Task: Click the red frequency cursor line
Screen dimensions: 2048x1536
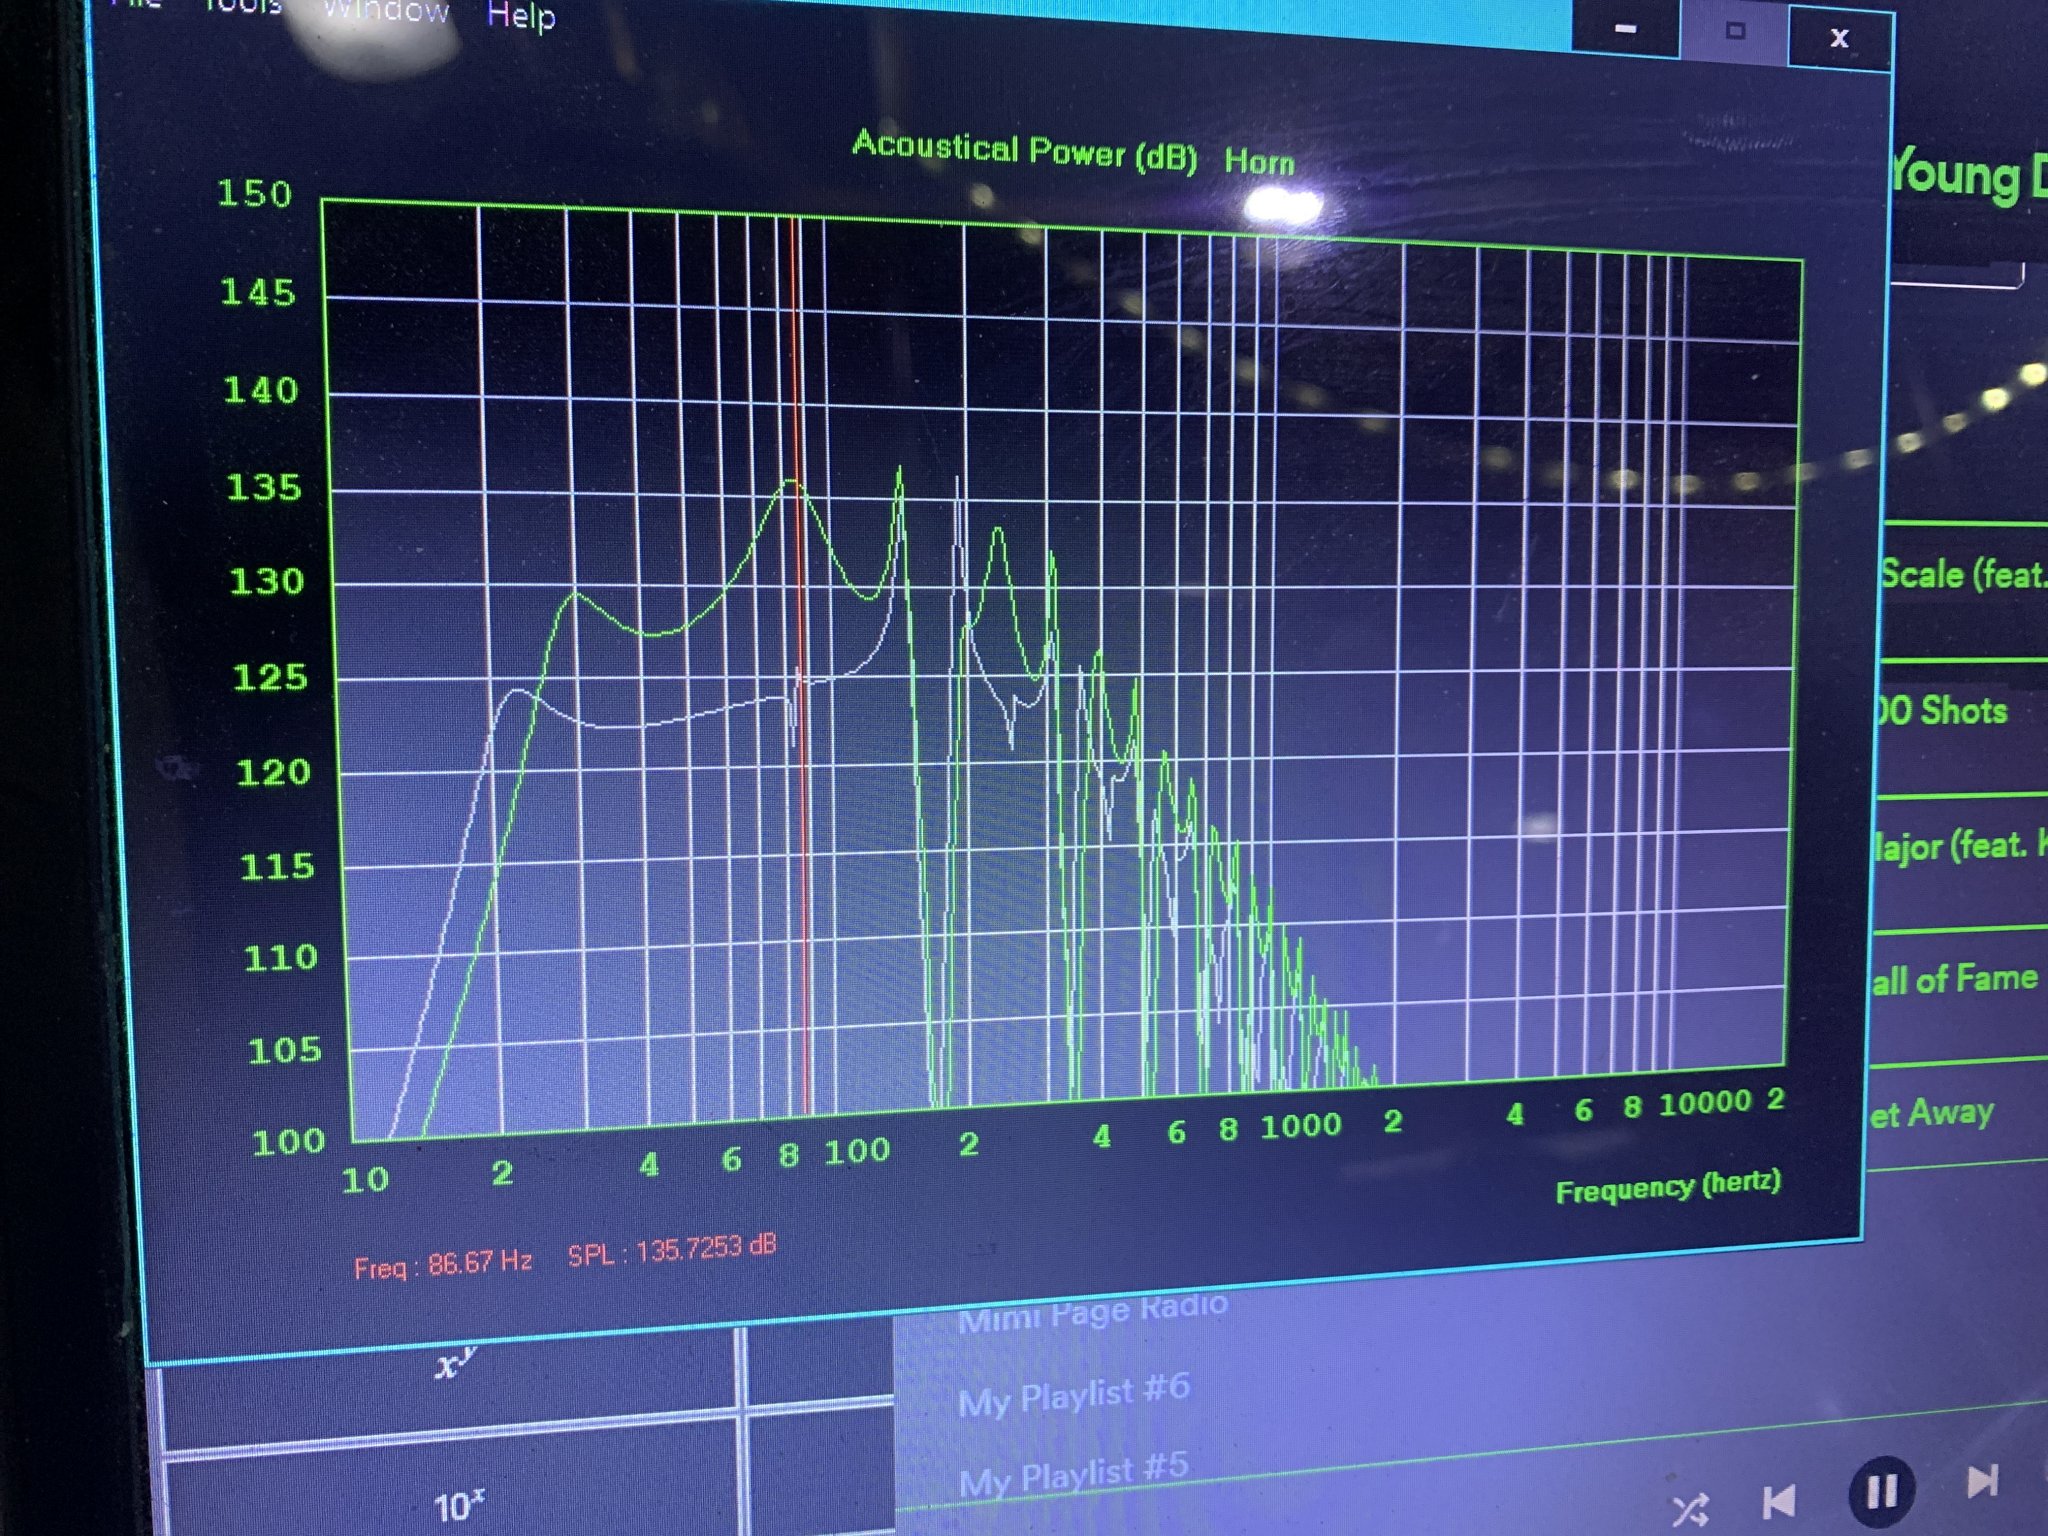Action: 800,665
